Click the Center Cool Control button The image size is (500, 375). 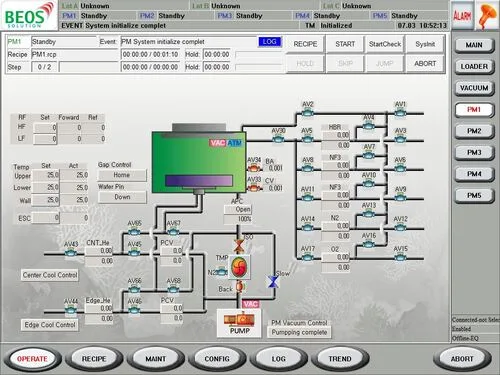click(x=50, y=275)
